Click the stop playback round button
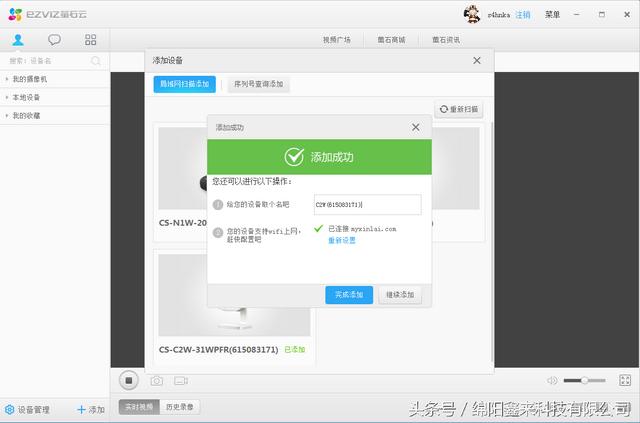This screenshot has height=423, width=640. point(128,380)
